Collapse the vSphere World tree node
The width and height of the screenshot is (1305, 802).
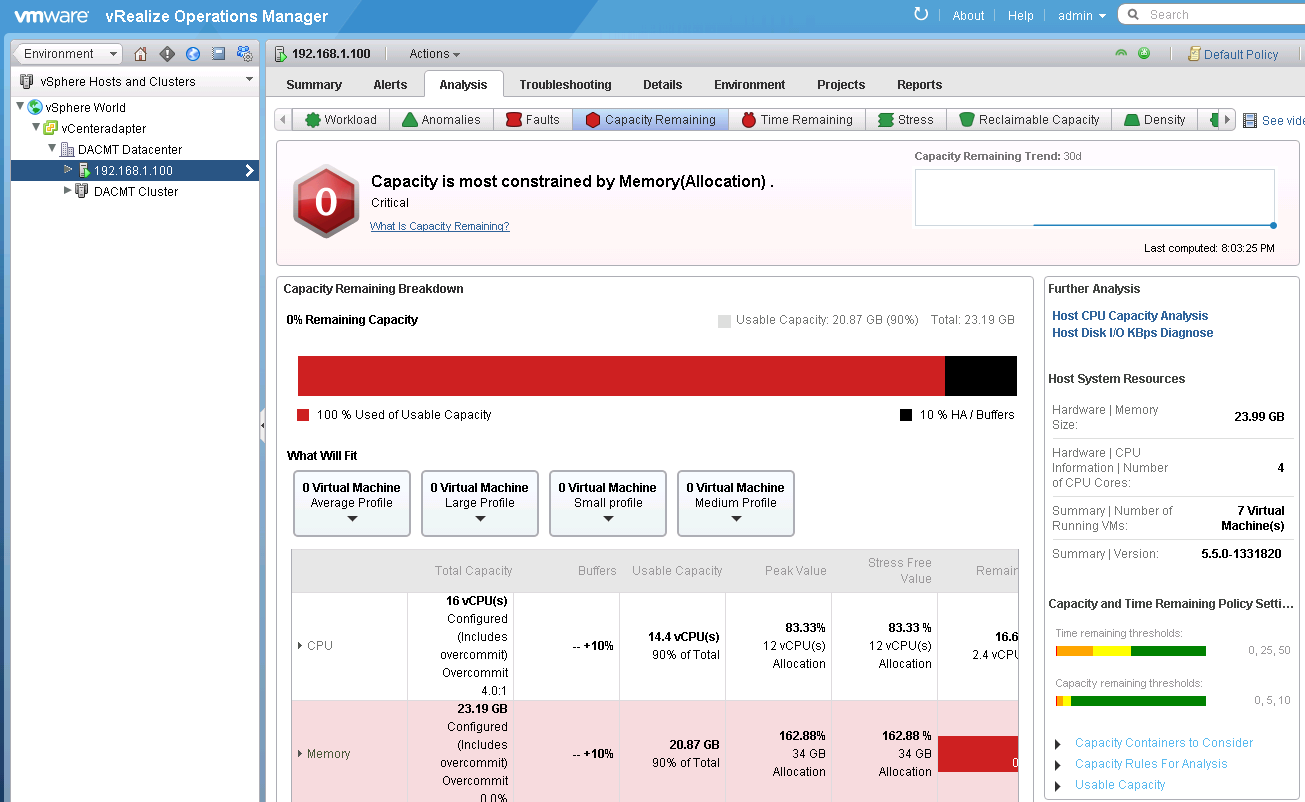20,106
